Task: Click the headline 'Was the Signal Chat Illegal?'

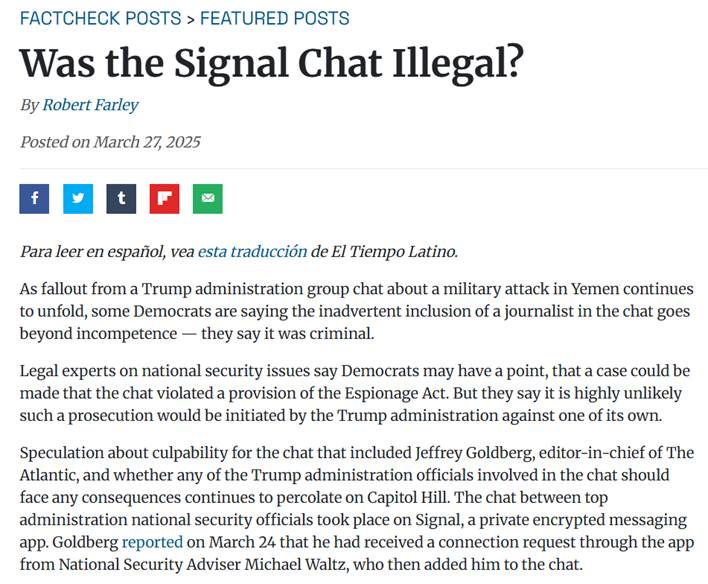Action: [271, 63]
